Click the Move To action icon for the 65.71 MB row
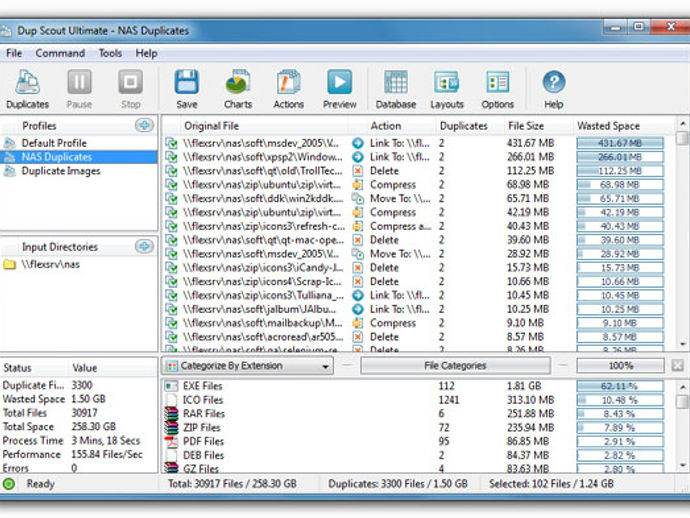 [x=358, y=198]
